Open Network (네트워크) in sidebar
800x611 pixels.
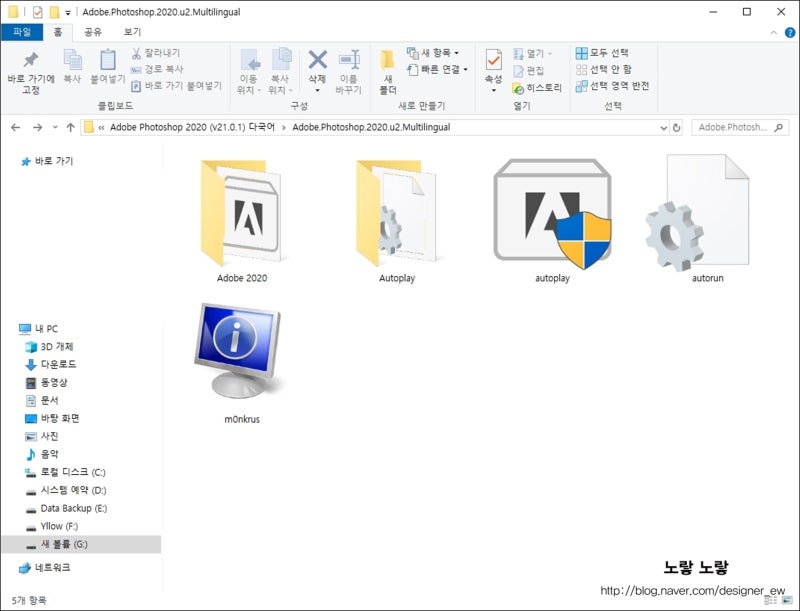pyautogui.click(x=44, y=567)
